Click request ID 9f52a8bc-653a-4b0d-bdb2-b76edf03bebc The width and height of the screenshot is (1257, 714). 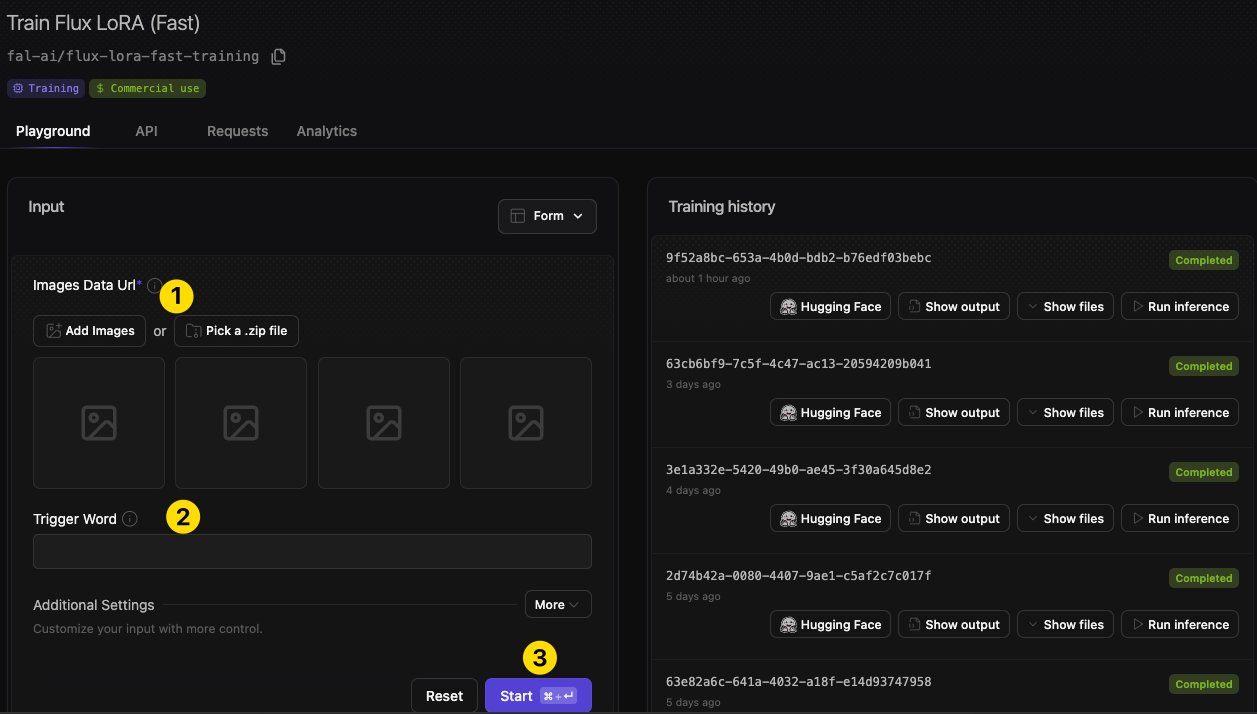click(x=798, y=258)
